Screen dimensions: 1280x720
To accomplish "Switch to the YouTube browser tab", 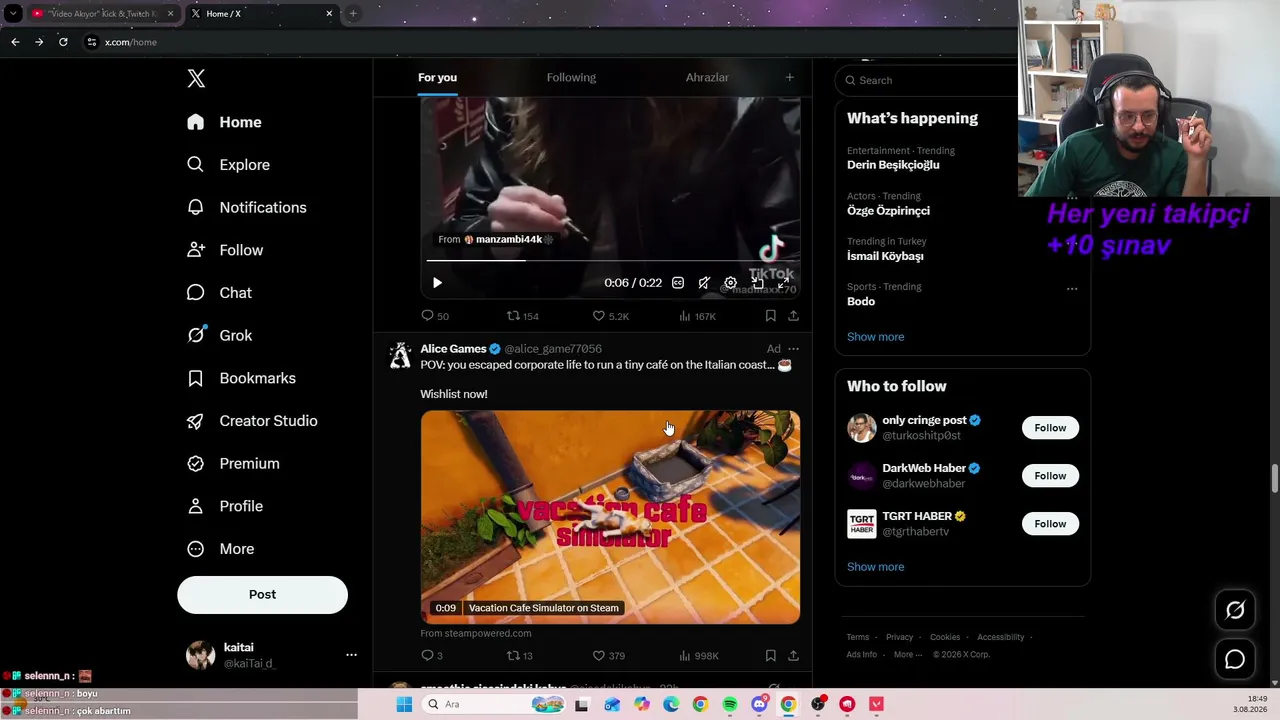I will click(x=101, y=14).
